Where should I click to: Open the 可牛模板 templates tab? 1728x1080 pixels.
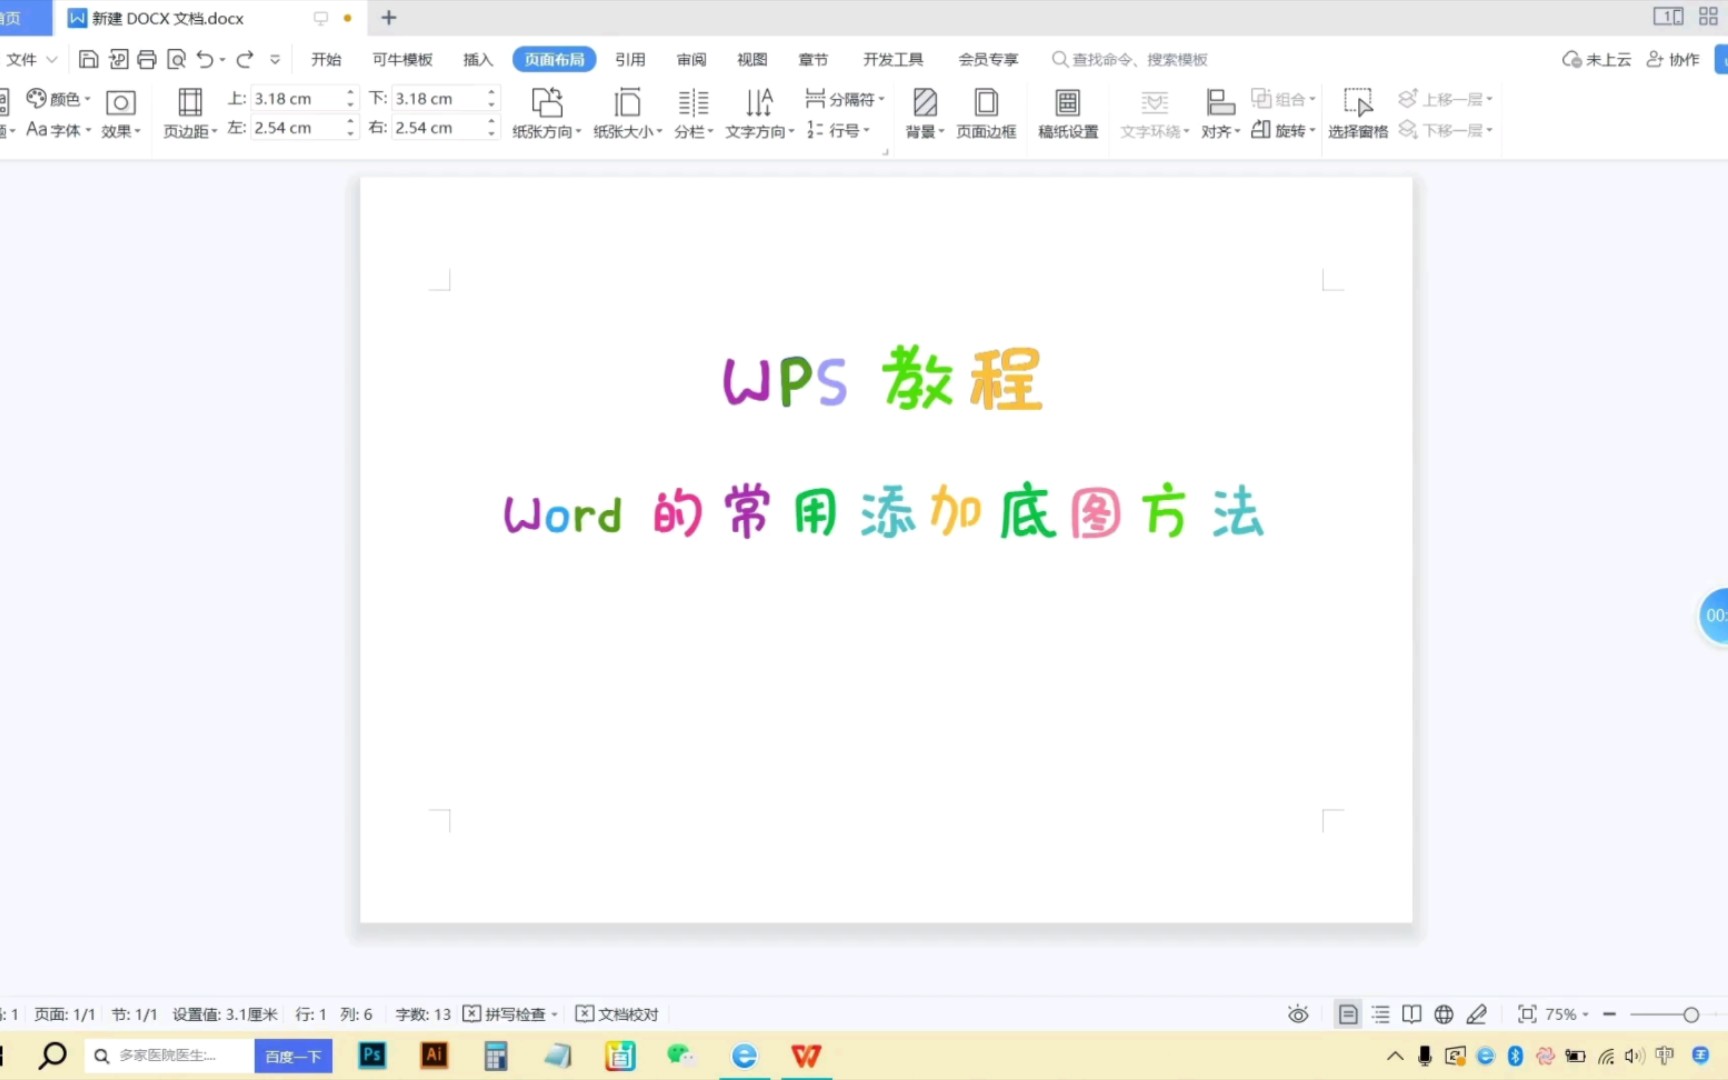402,59
